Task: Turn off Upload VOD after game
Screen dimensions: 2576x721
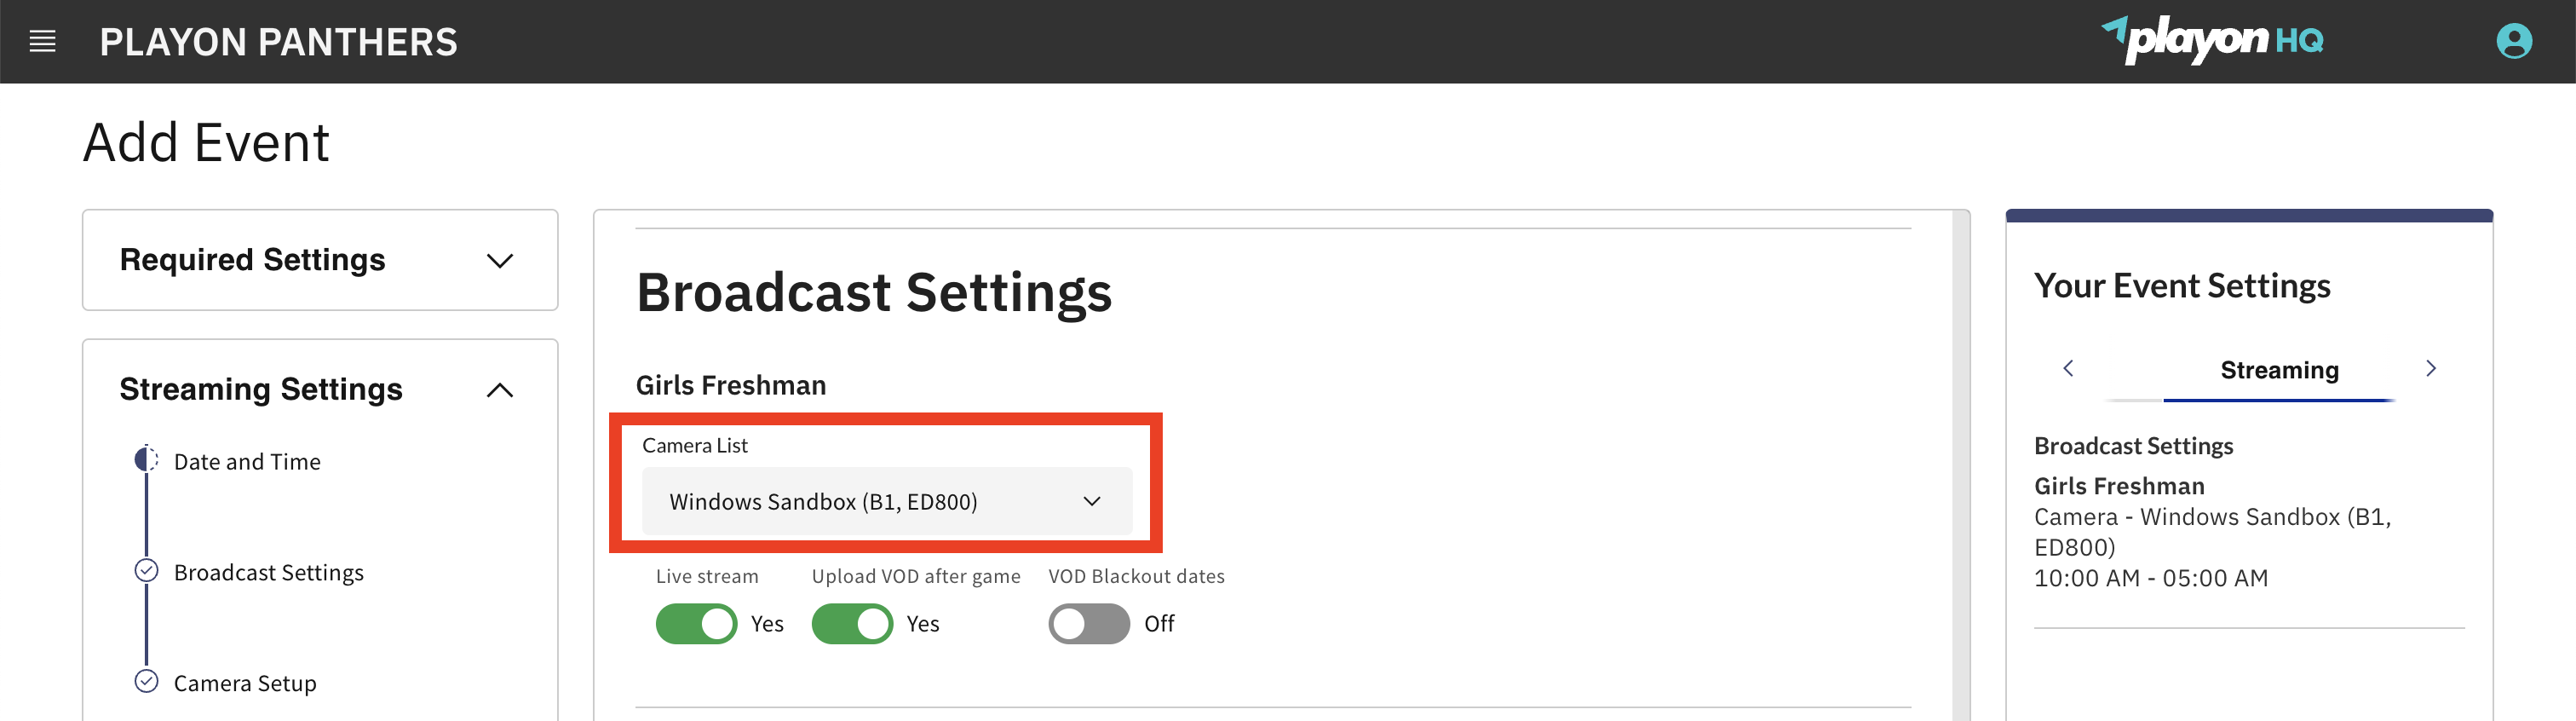Action: click(x=852, y=624)
